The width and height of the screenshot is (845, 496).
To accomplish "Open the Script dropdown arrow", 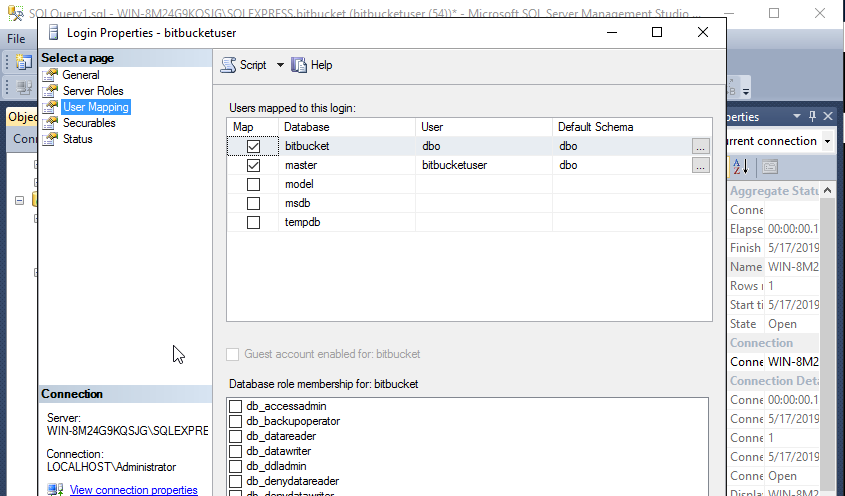I will coord(280,65).
